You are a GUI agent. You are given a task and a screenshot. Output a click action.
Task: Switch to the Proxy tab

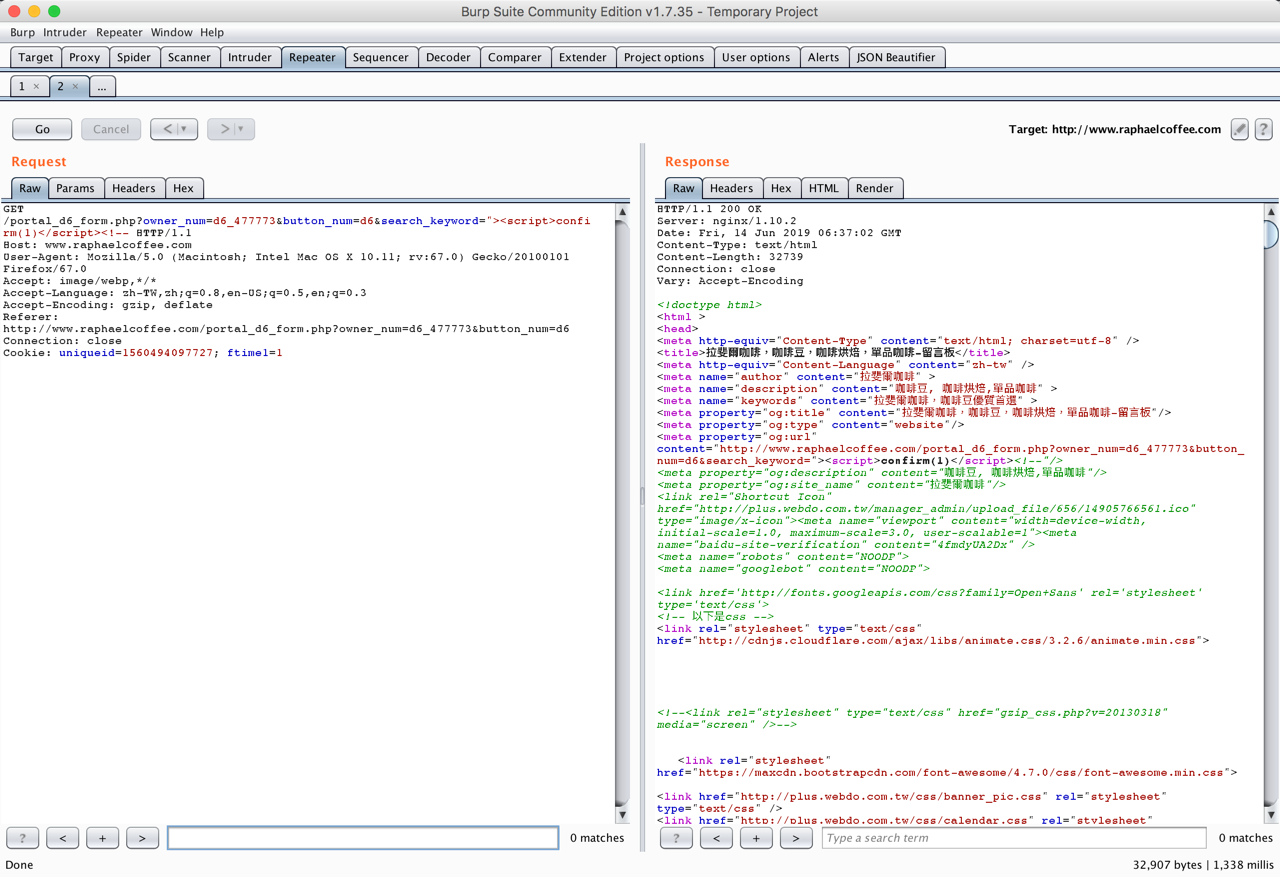pyautogui.click(x=85, y=57)
